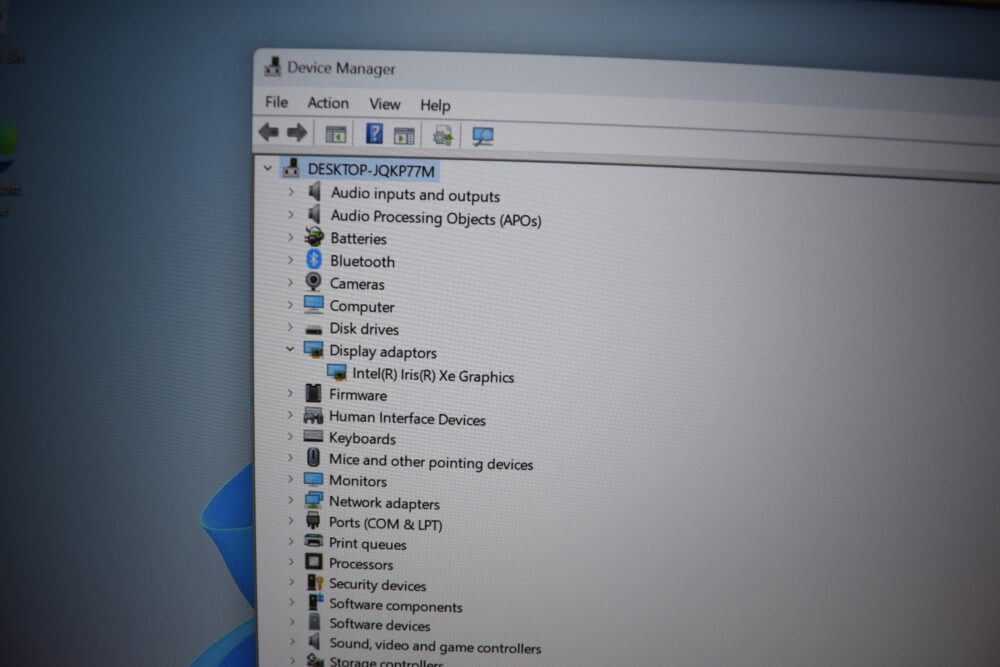
Task: Click the Processors chip icon
Action: click(313, 561)
